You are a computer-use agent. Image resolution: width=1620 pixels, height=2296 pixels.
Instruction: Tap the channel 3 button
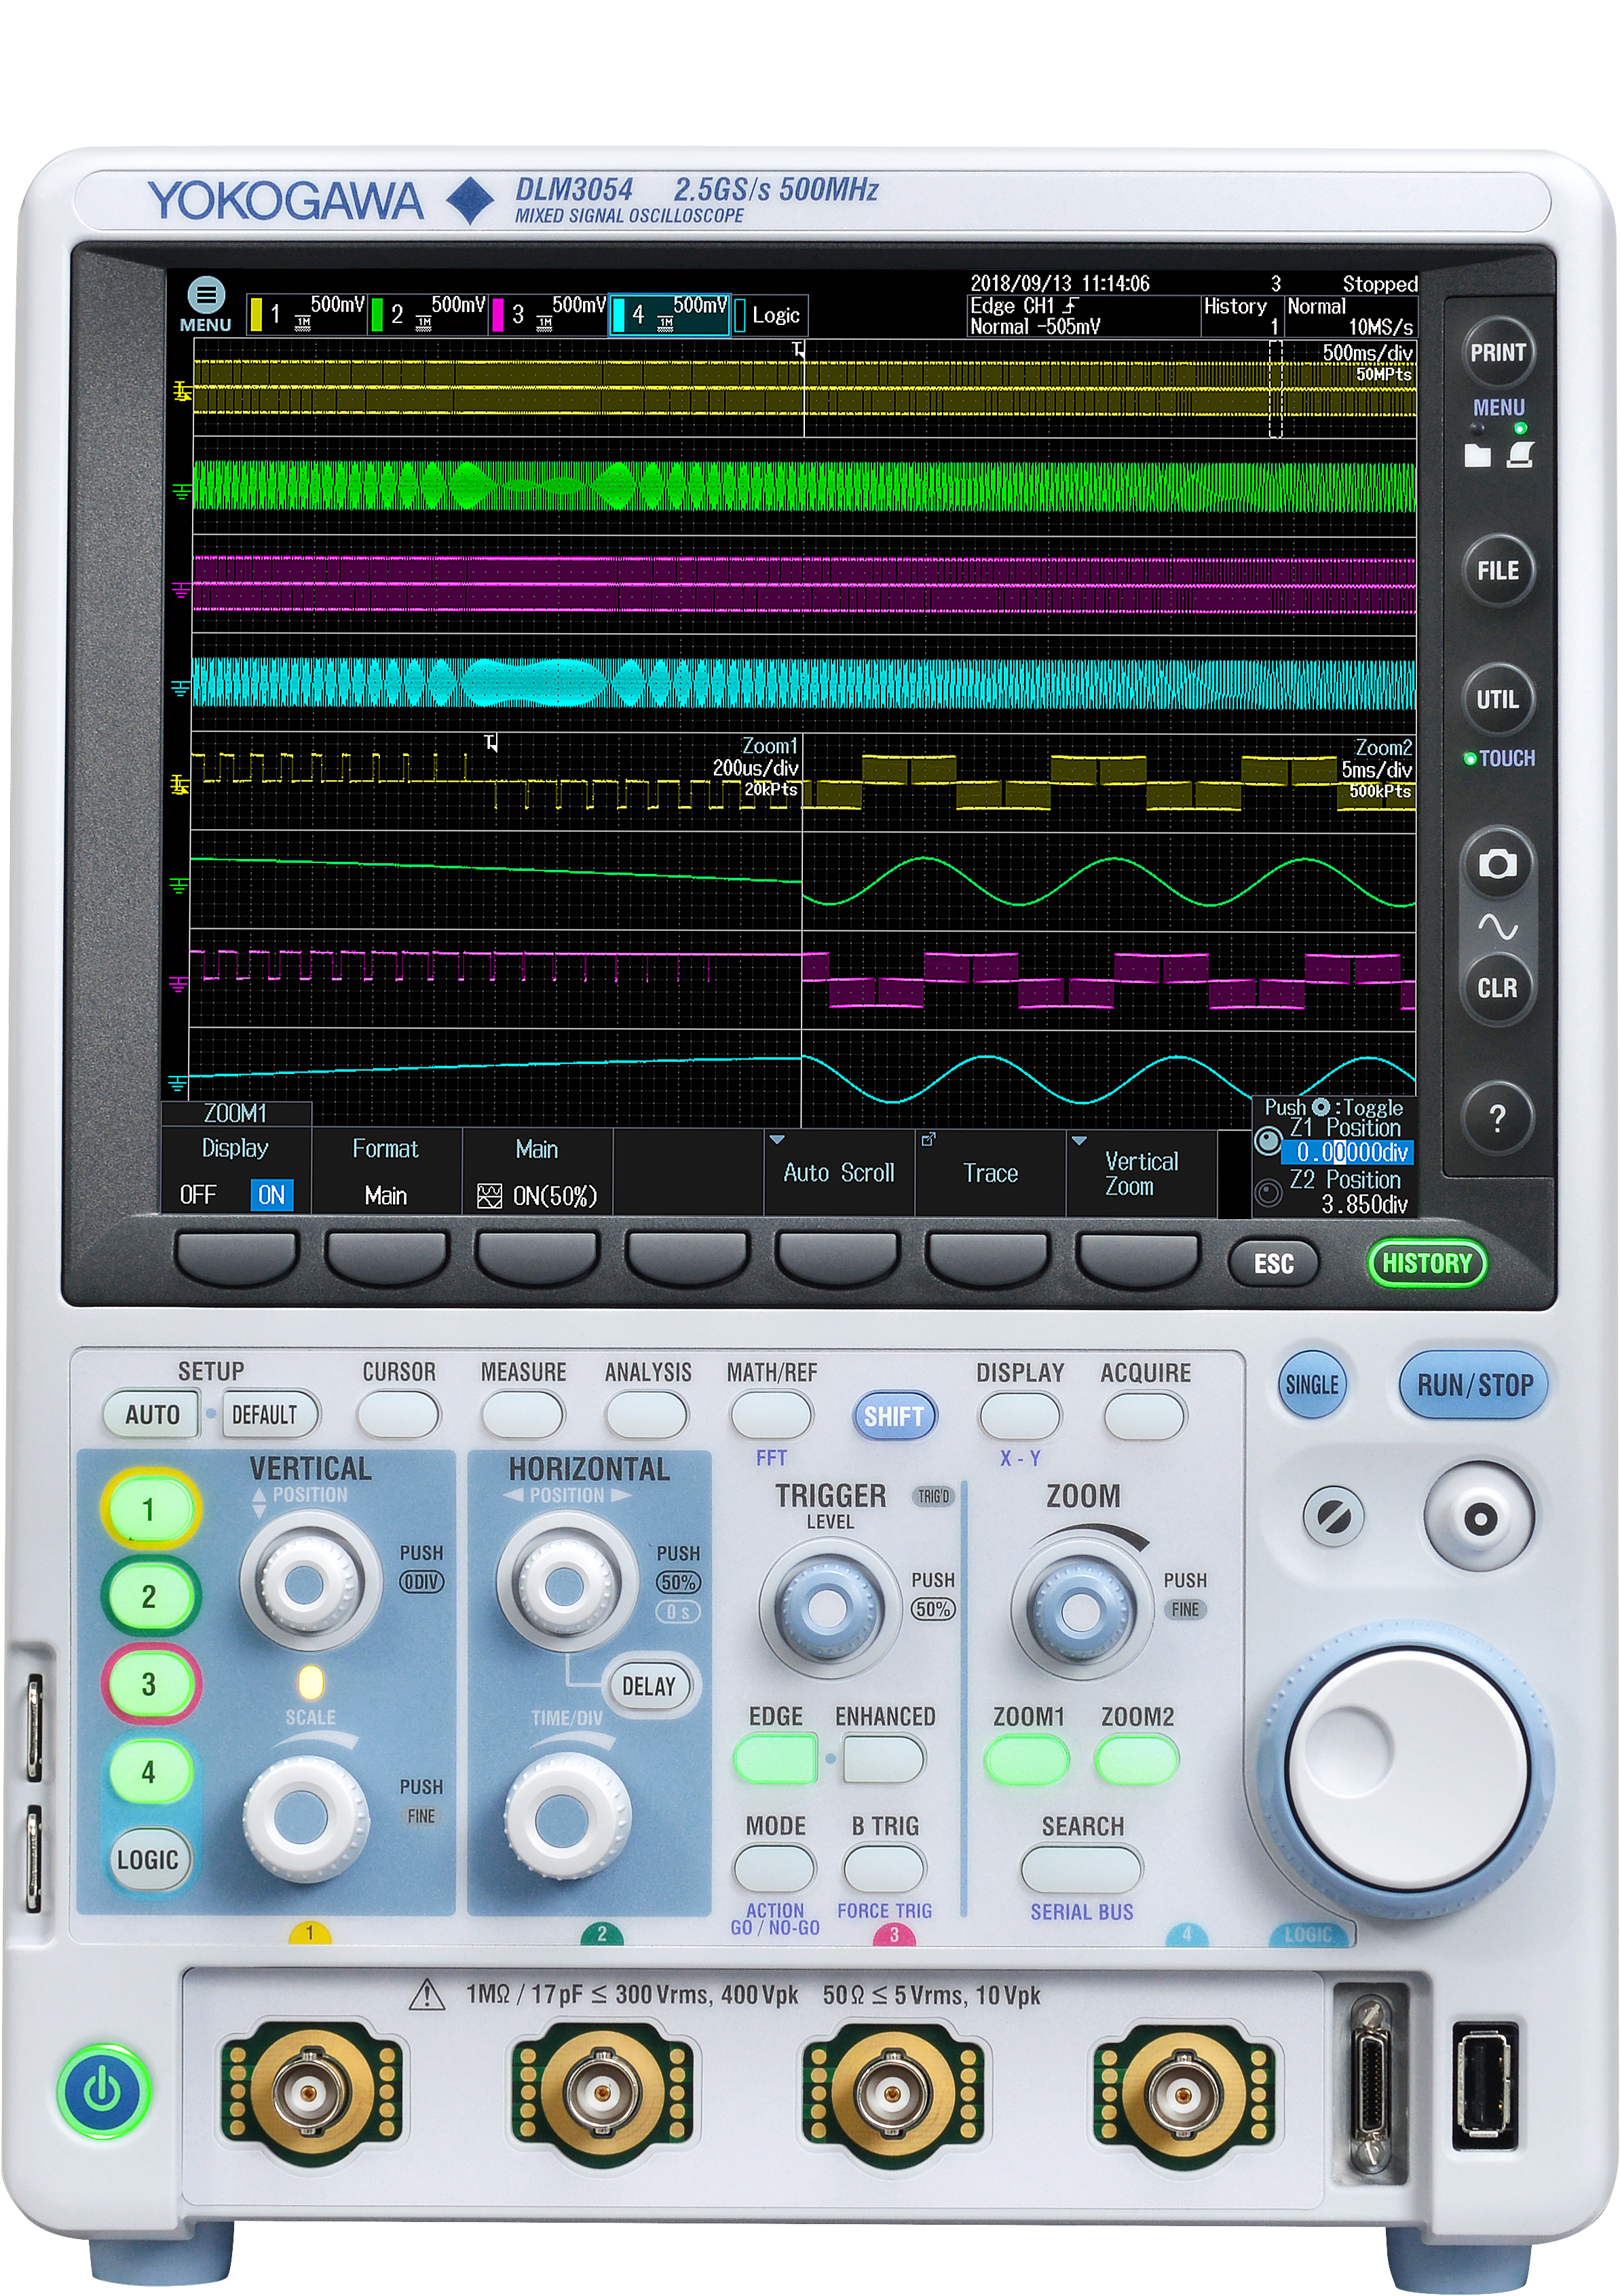click(x=149, y=1684)
